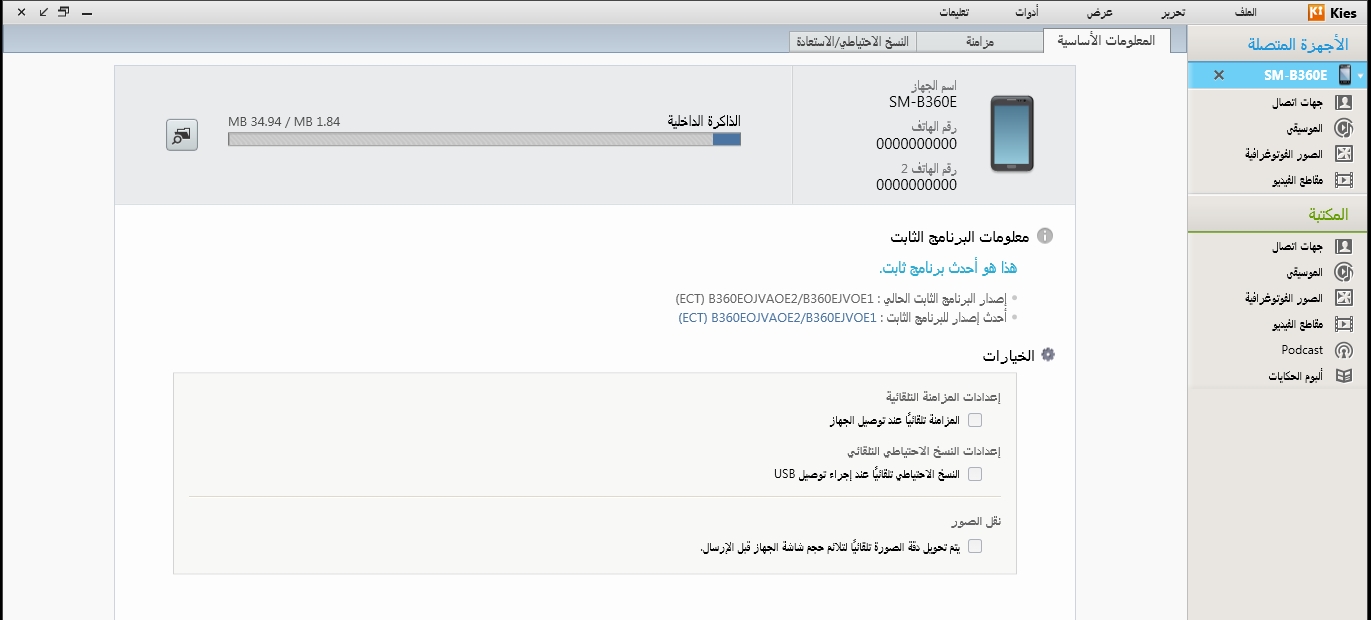The width and height of the screenshot is (1371, 620).
Task: Click the 'هذا هو أحدث برنامج ثابت' status message
Action: (x=948, y=268)
